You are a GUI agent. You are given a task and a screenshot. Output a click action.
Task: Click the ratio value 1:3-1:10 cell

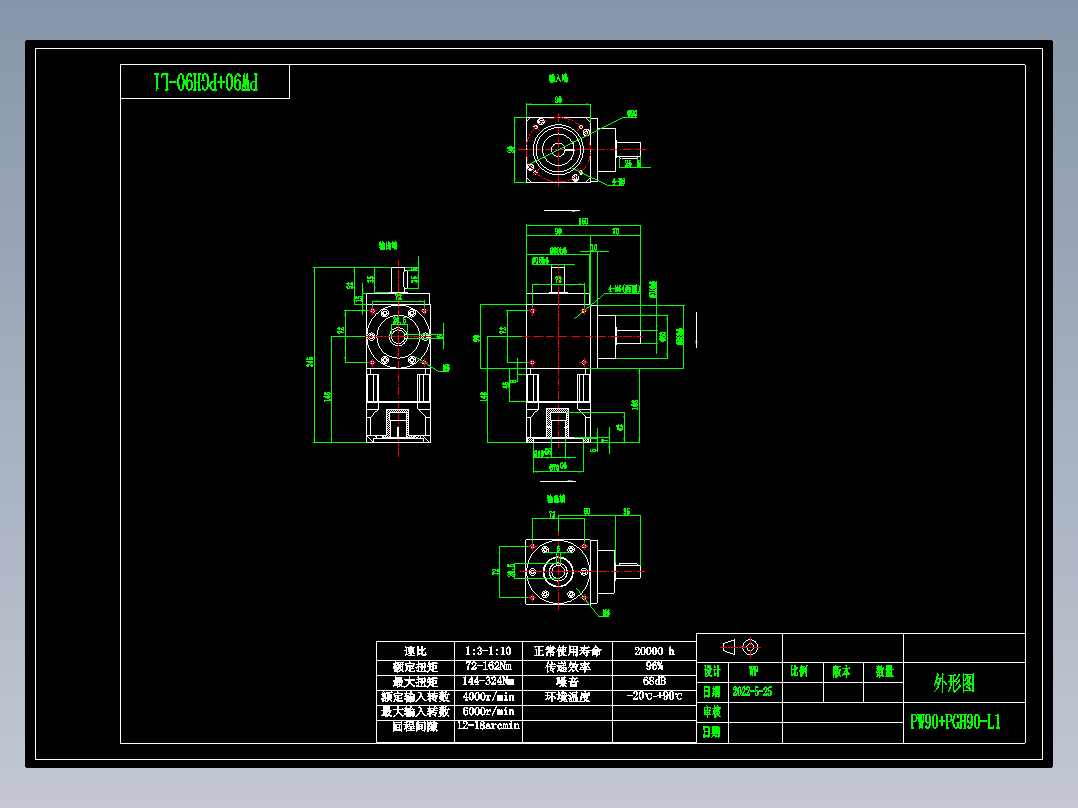[487, 650]
